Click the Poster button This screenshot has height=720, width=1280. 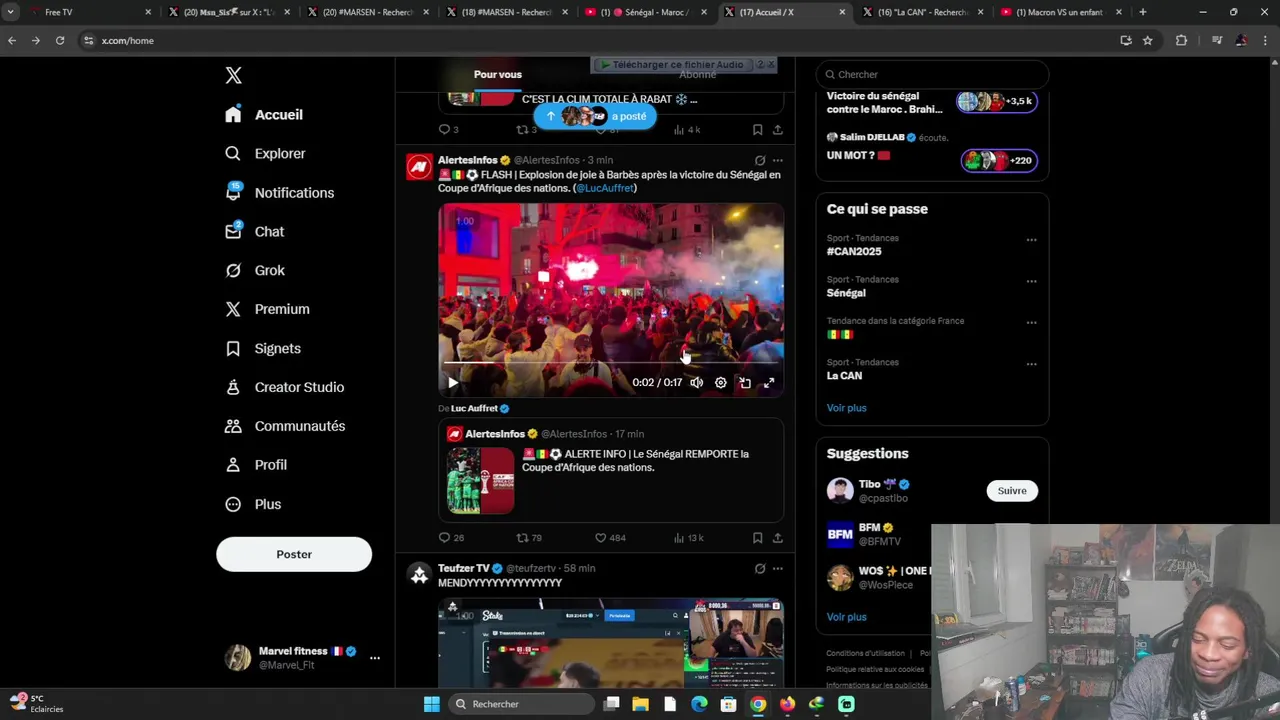(x=294, y=554)
